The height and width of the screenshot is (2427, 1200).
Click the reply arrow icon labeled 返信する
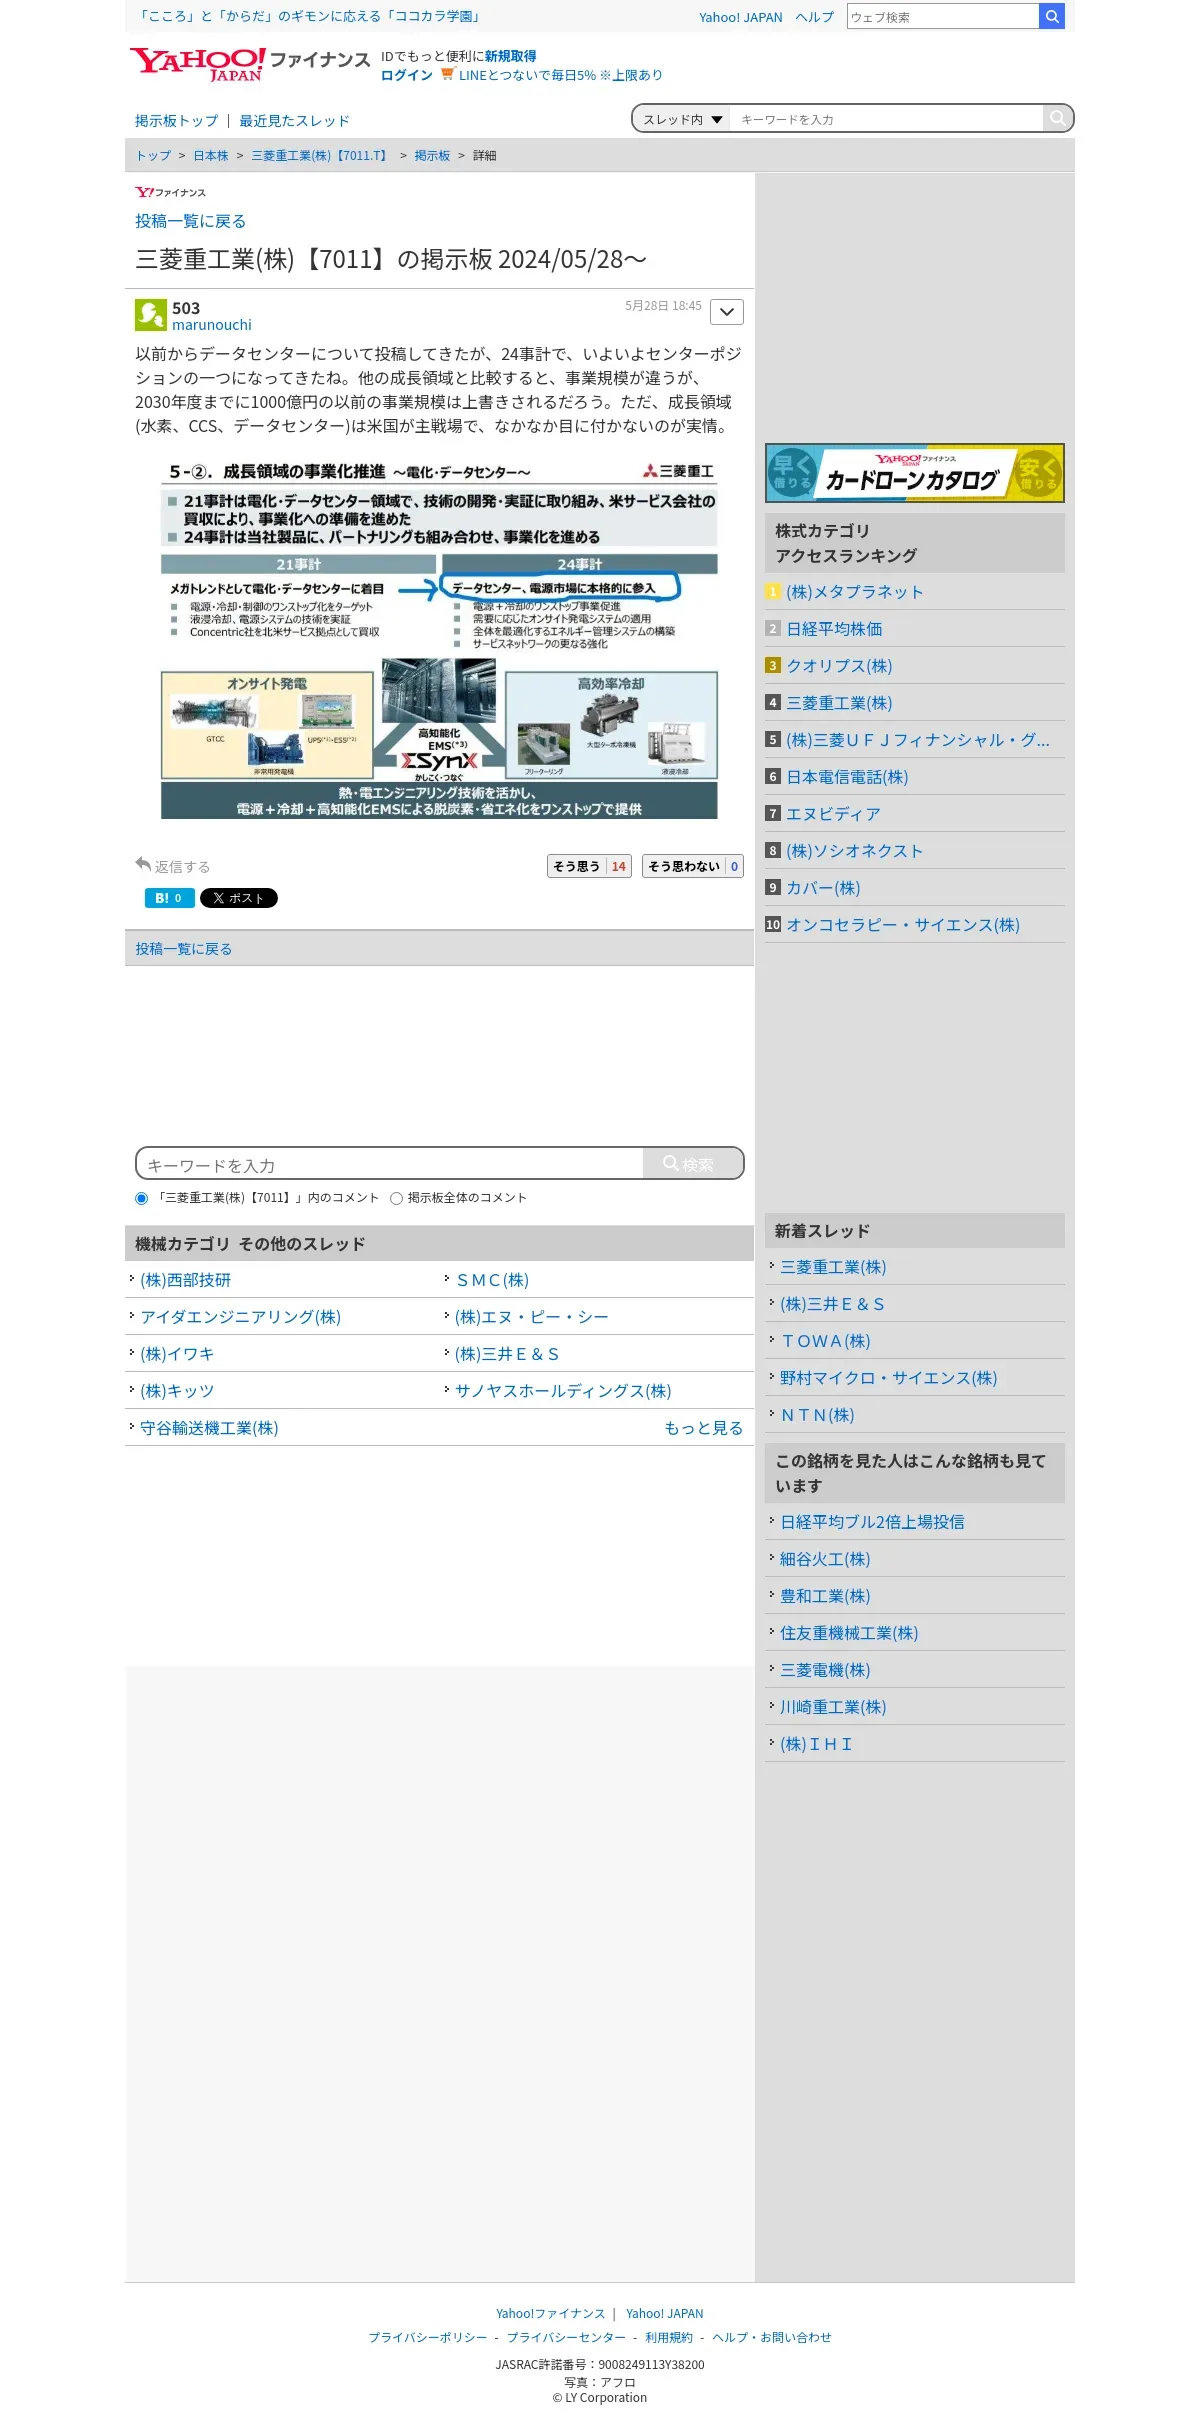tap(143, 864)
